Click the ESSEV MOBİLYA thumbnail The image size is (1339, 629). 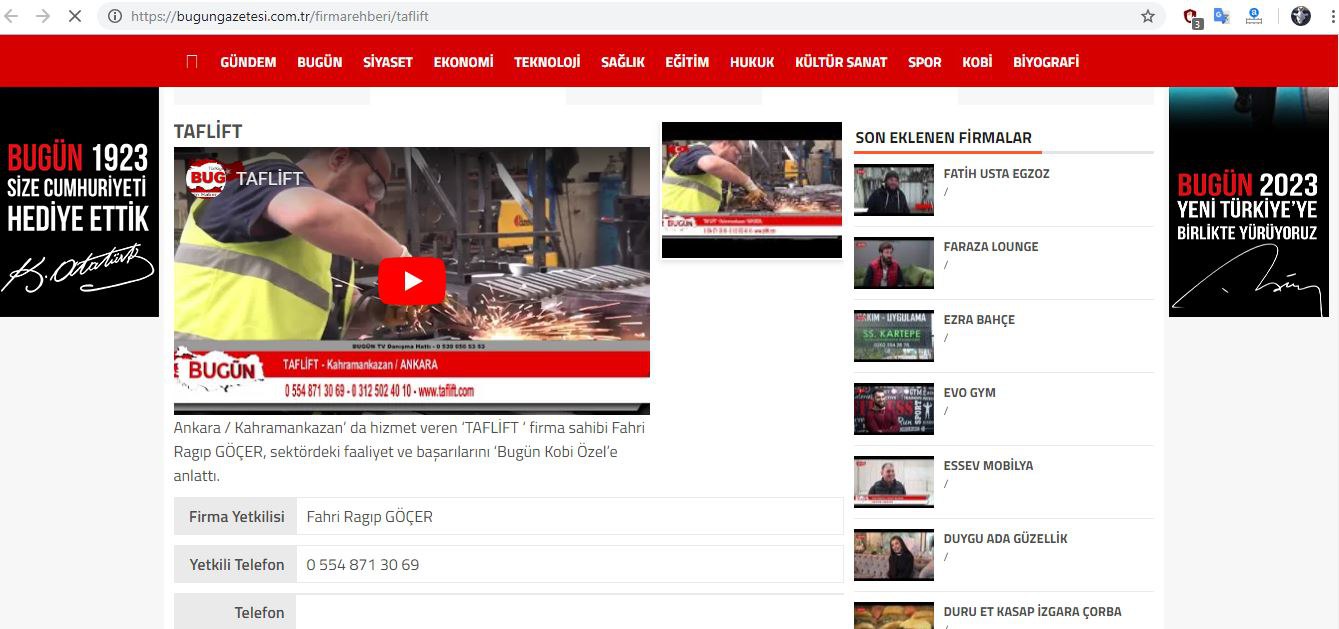tap(894, 482)
